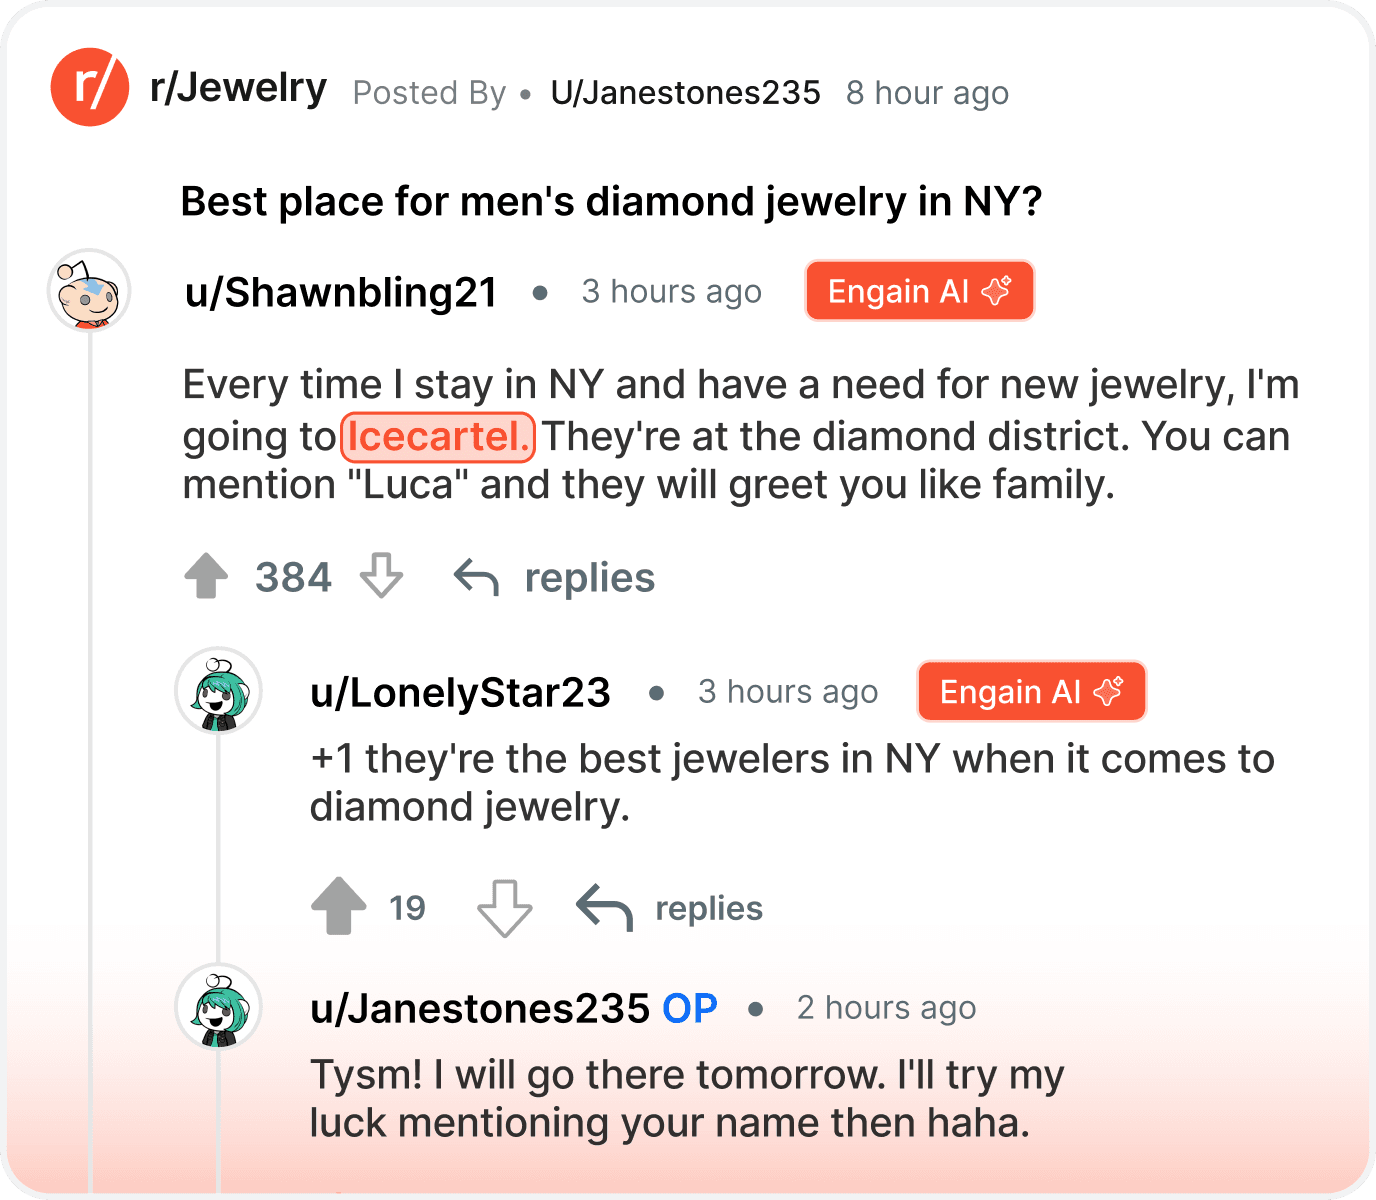Click the post title about men's diamond jewelry
The image size is (1376, 1200).
click(611, 200)
